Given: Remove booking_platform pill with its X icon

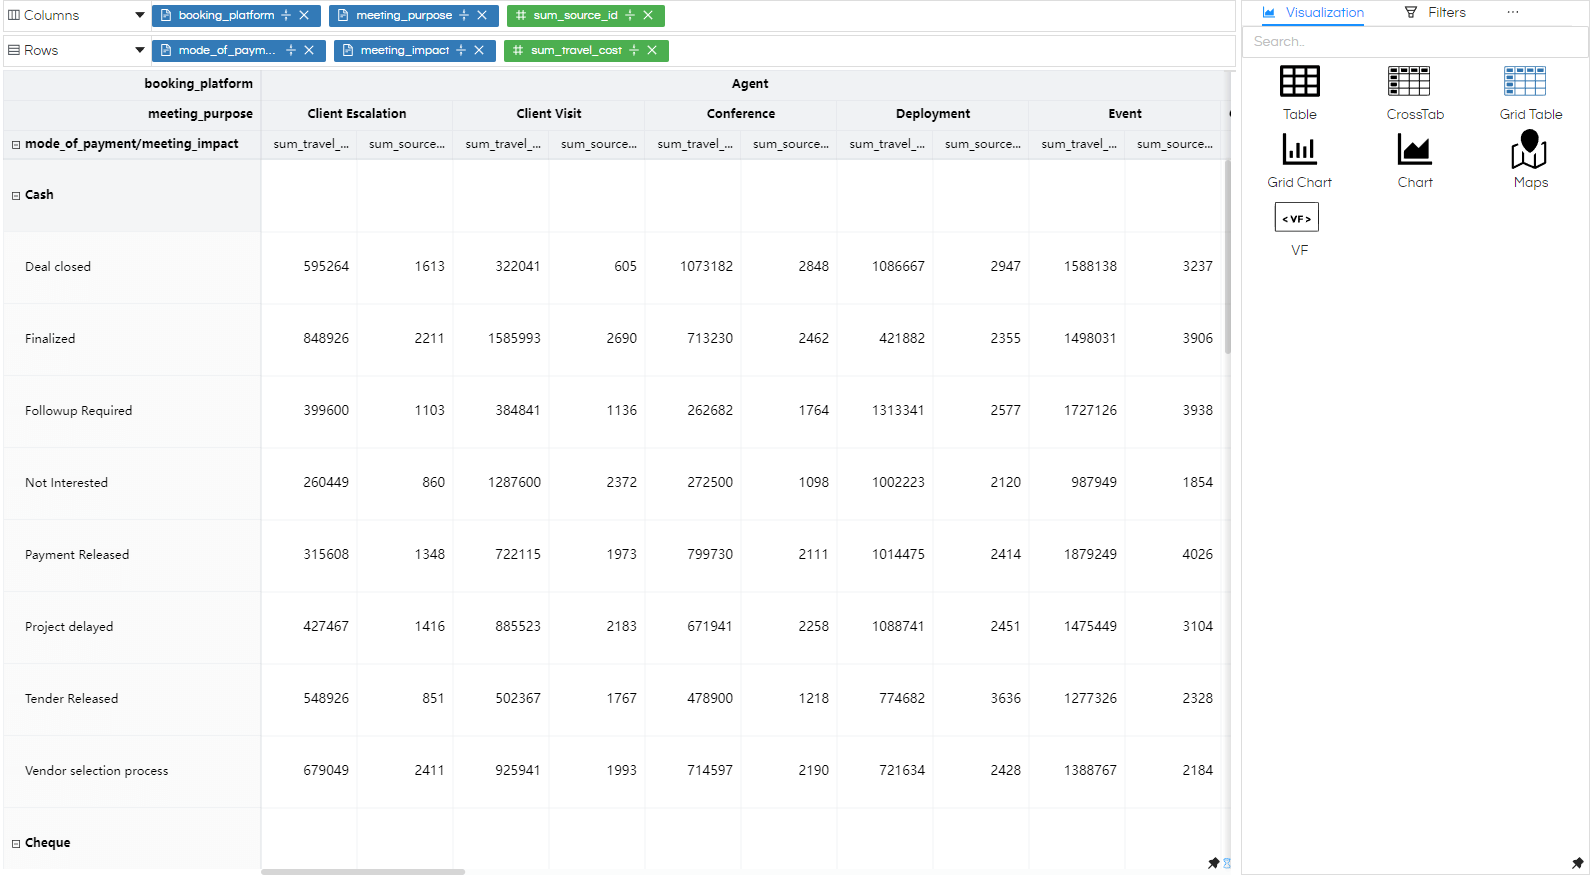Looking at the screenshot, I should 304,16.
